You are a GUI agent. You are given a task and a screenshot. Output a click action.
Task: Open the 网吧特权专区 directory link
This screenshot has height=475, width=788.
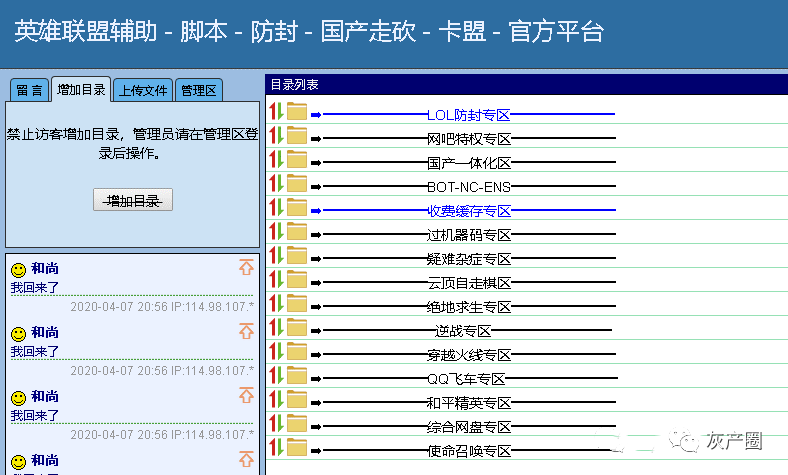click(468, 139)
